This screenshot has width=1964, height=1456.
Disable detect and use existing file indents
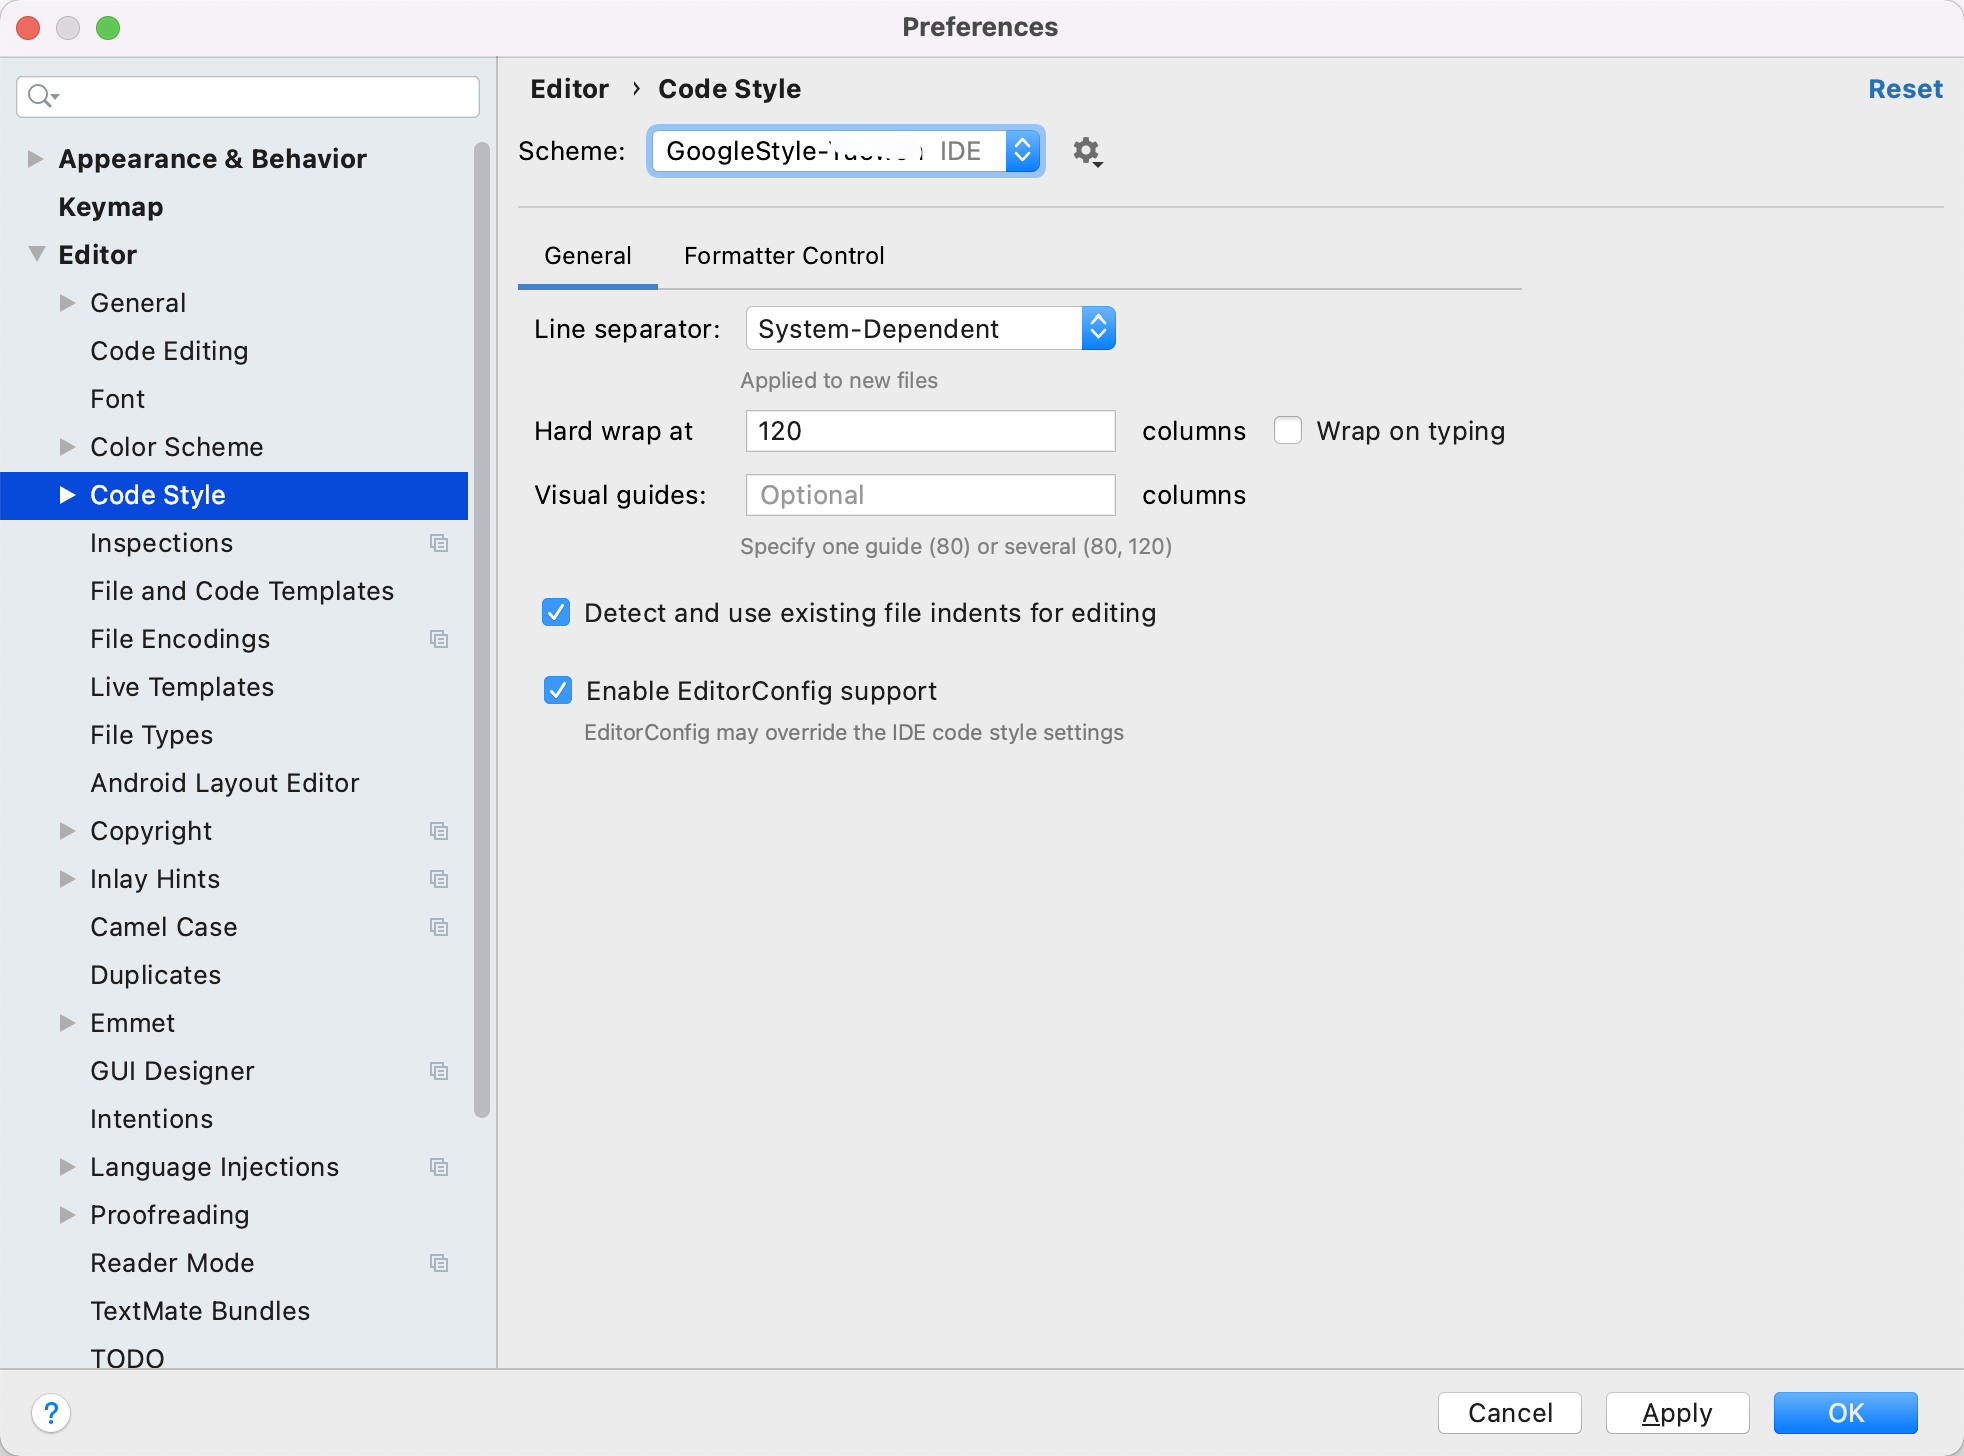pyautogui.click(x=556, y=612)
